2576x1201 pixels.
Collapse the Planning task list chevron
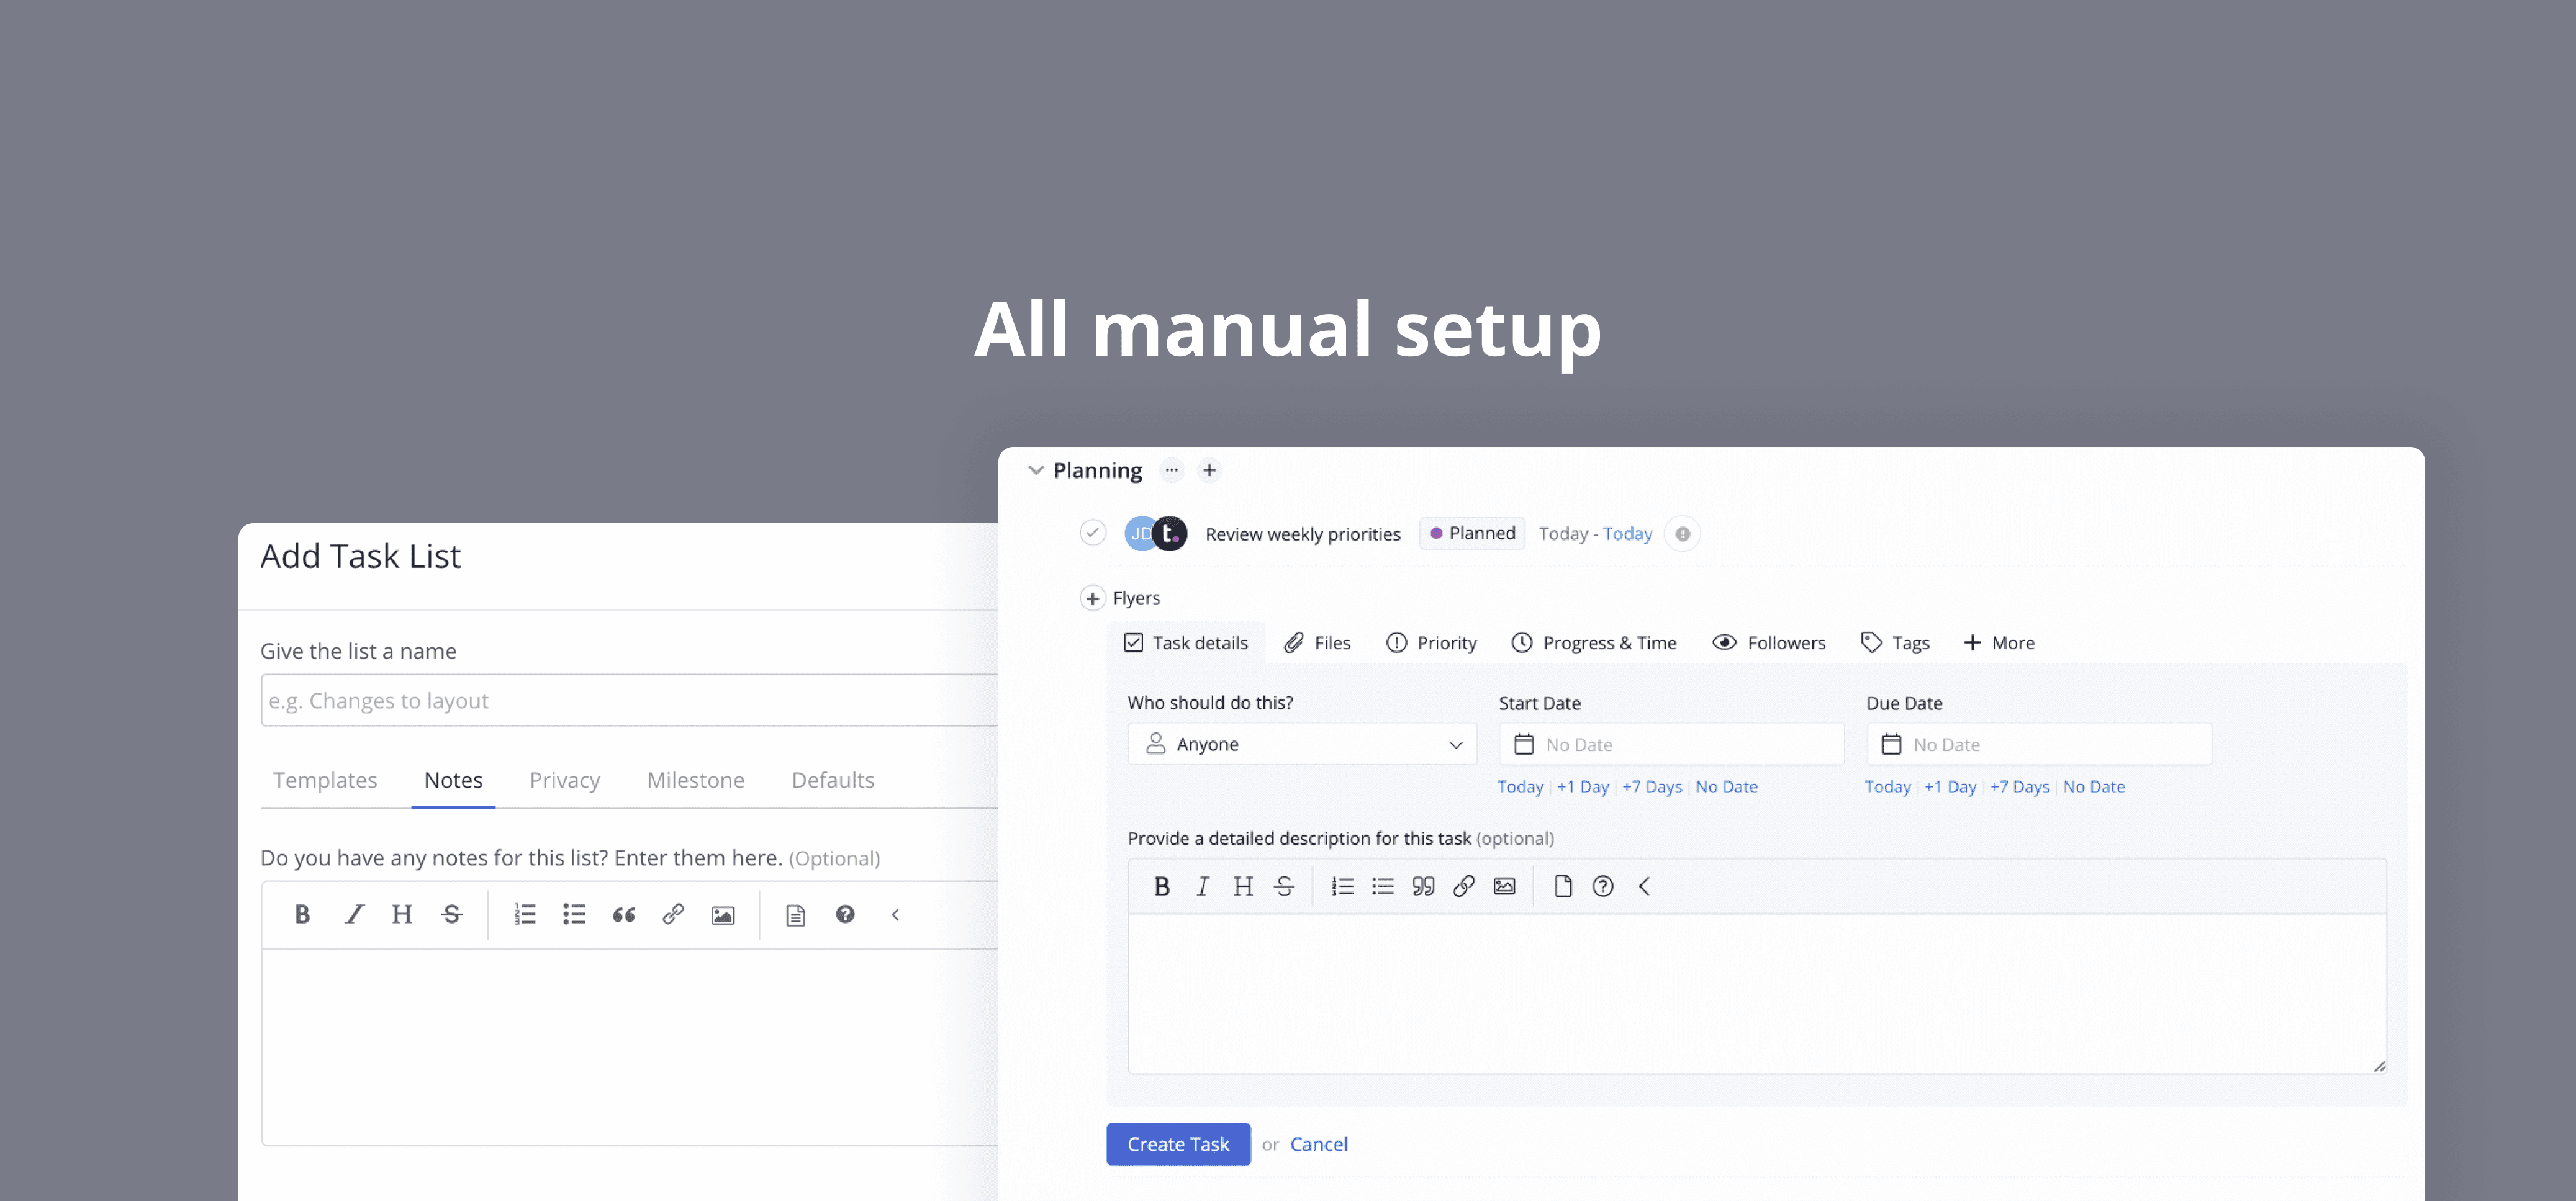(1036, 470)
